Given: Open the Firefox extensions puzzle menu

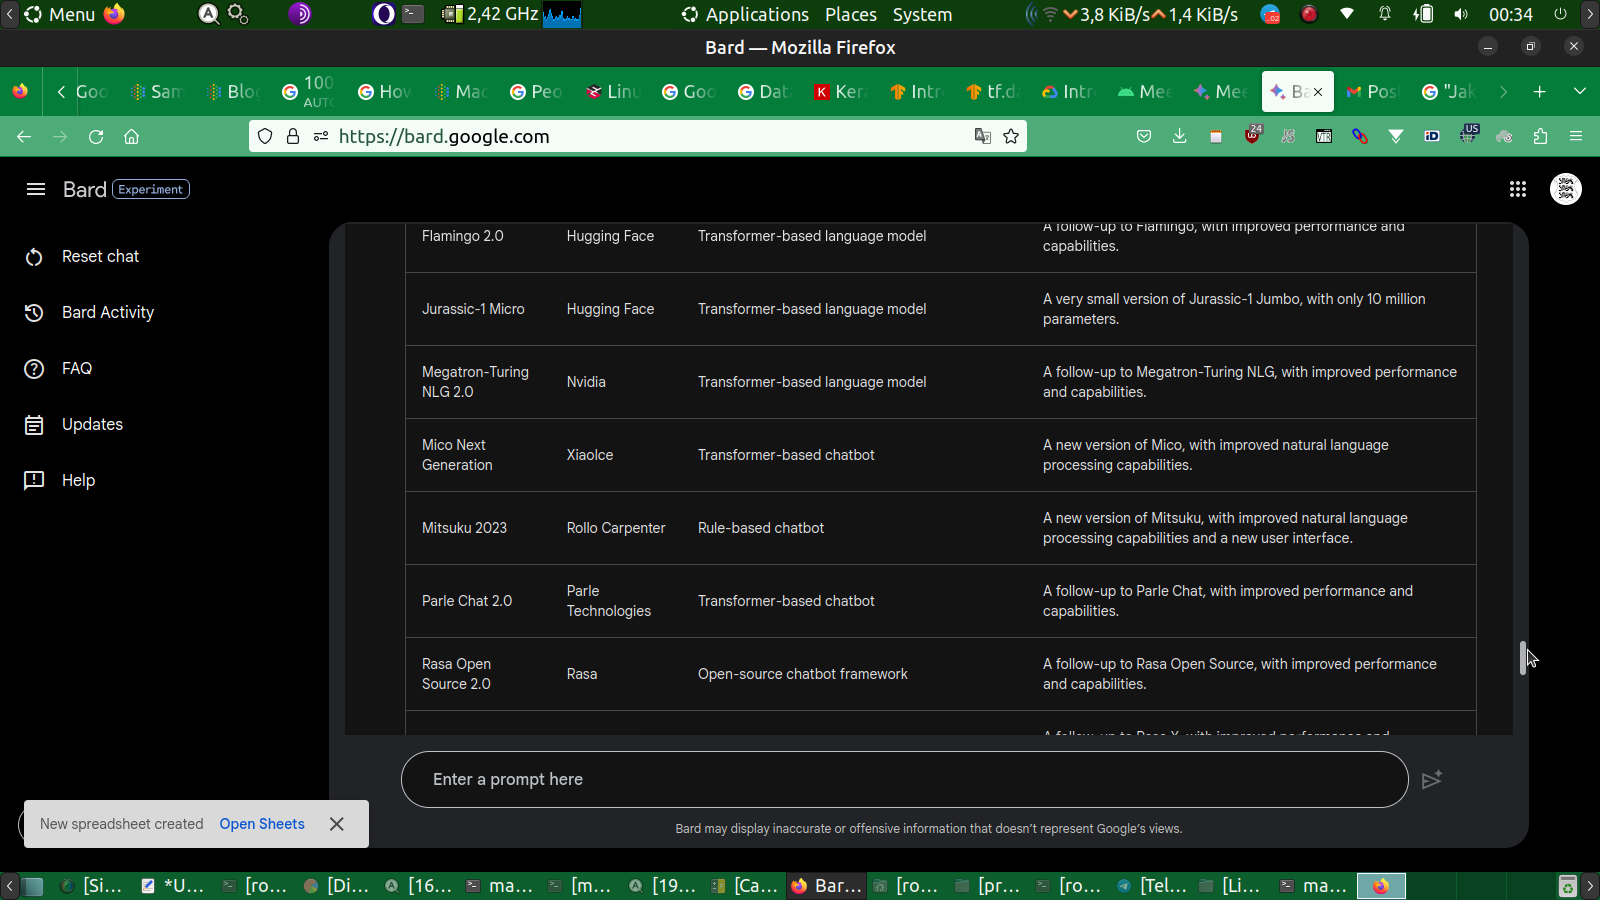Looking at the screenshot, I should point(1540,136).
